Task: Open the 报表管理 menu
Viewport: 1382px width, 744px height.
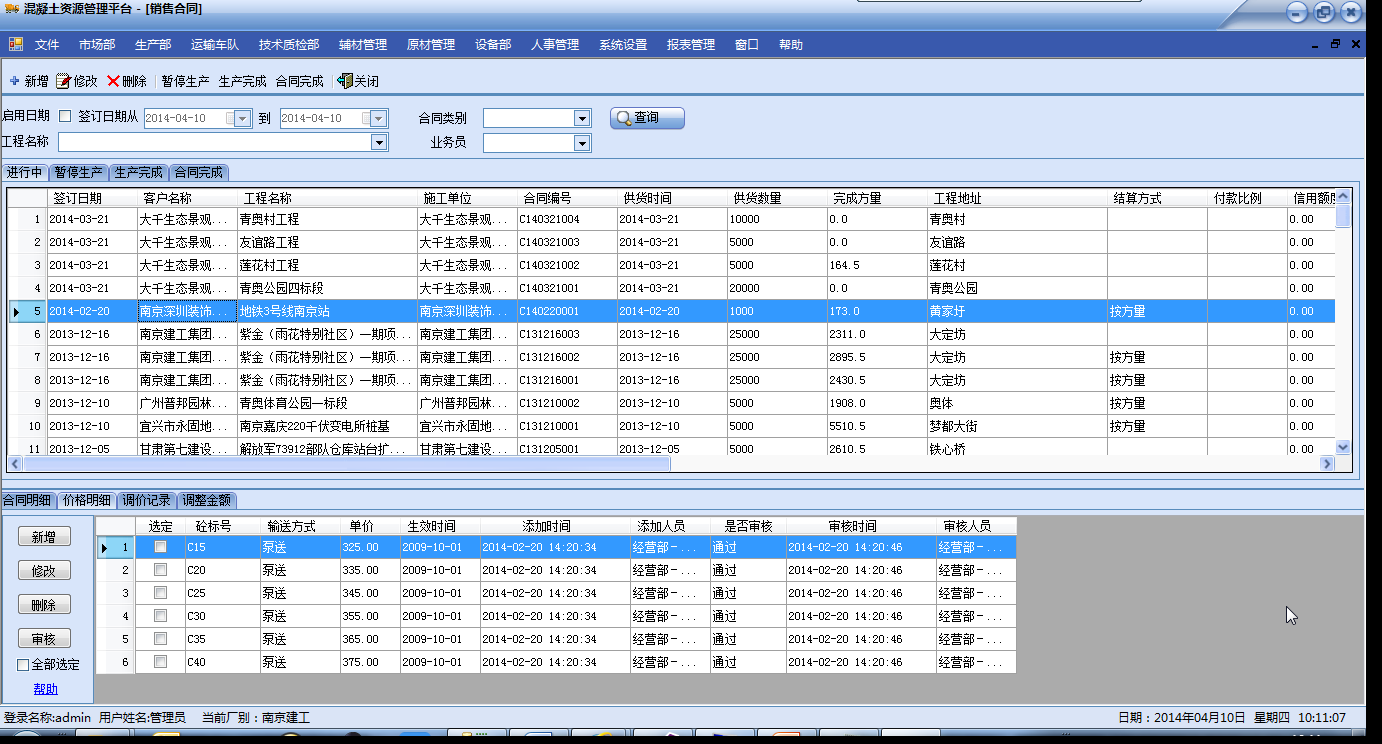Action: point(690,44)
